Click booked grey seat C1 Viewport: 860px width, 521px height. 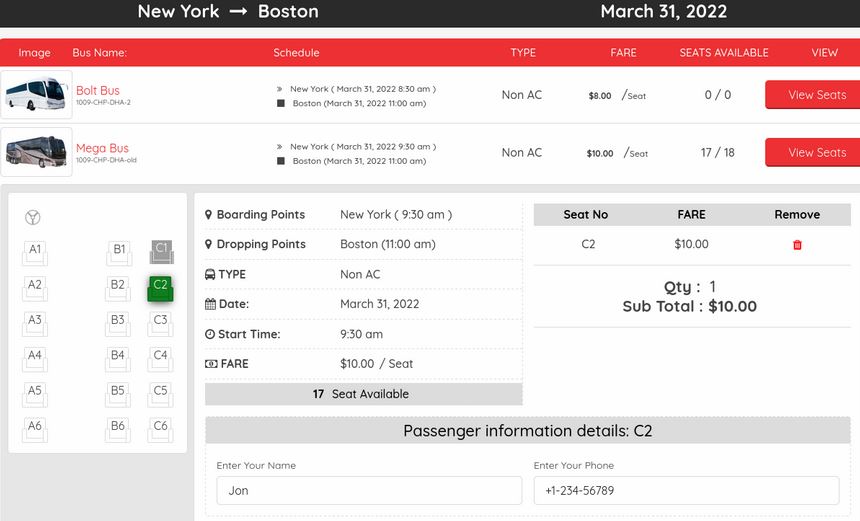(x=161, y=252)
